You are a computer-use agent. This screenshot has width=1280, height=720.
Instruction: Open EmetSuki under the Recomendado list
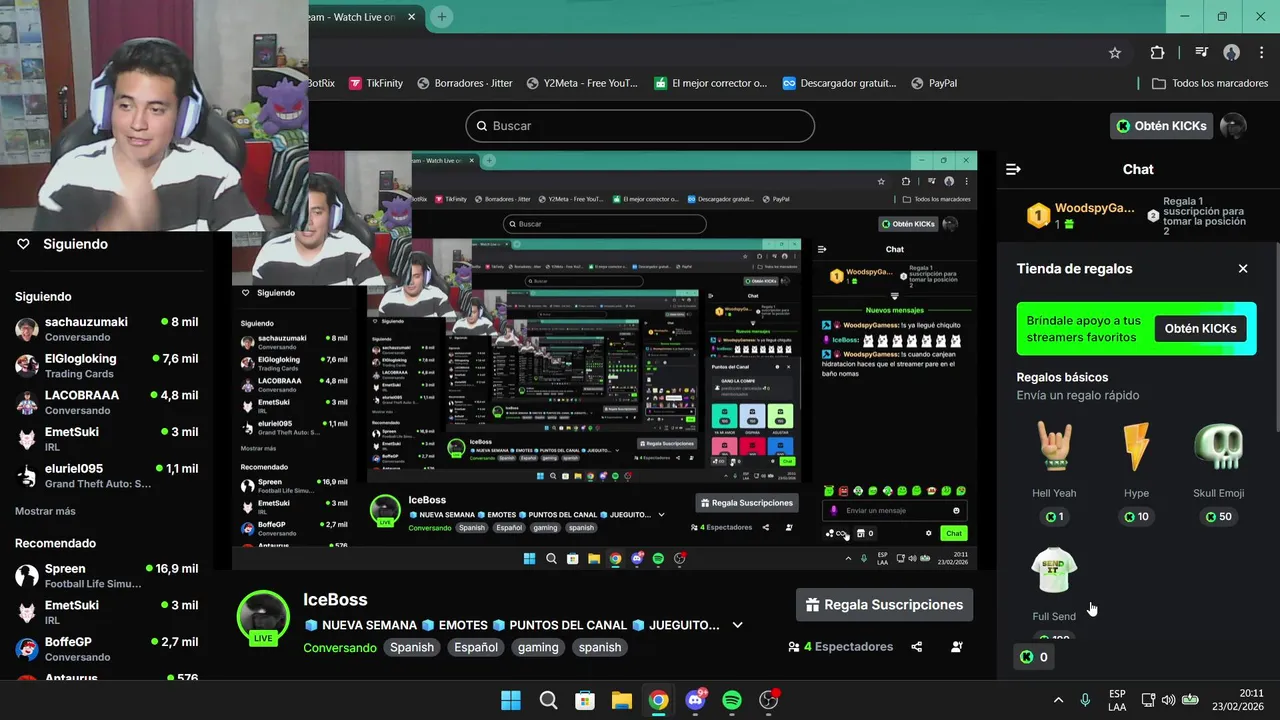107,612
